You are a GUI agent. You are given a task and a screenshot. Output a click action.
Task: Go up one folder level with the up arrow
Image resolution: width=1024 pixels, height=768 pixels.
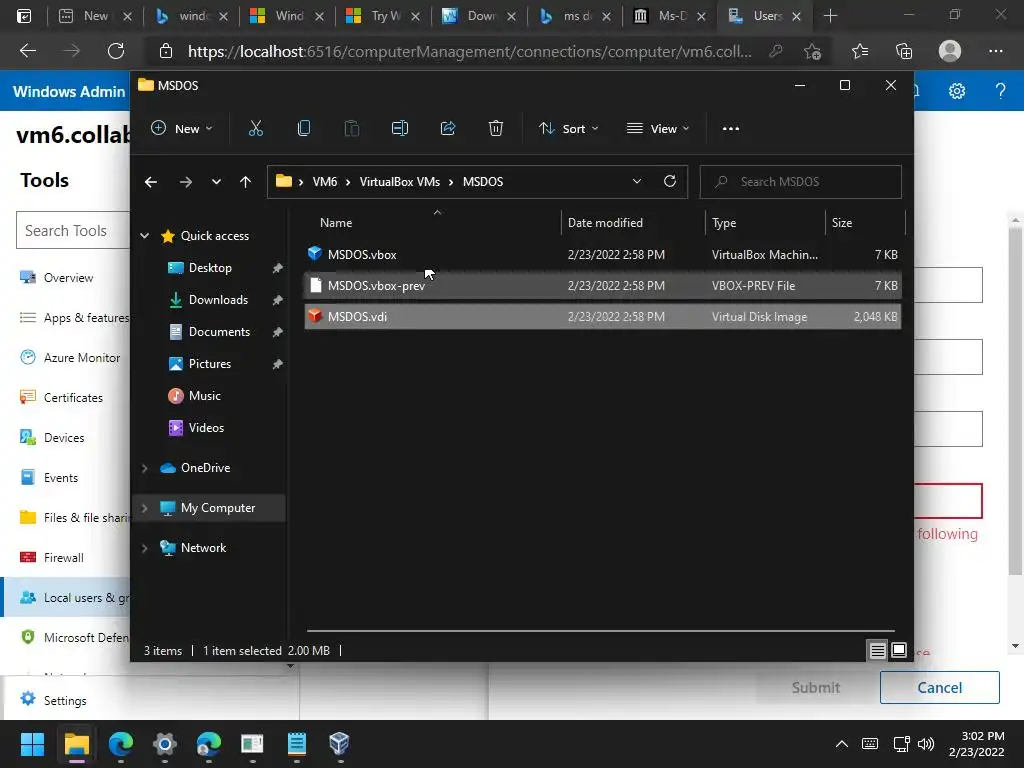click(x=246, y=182)
